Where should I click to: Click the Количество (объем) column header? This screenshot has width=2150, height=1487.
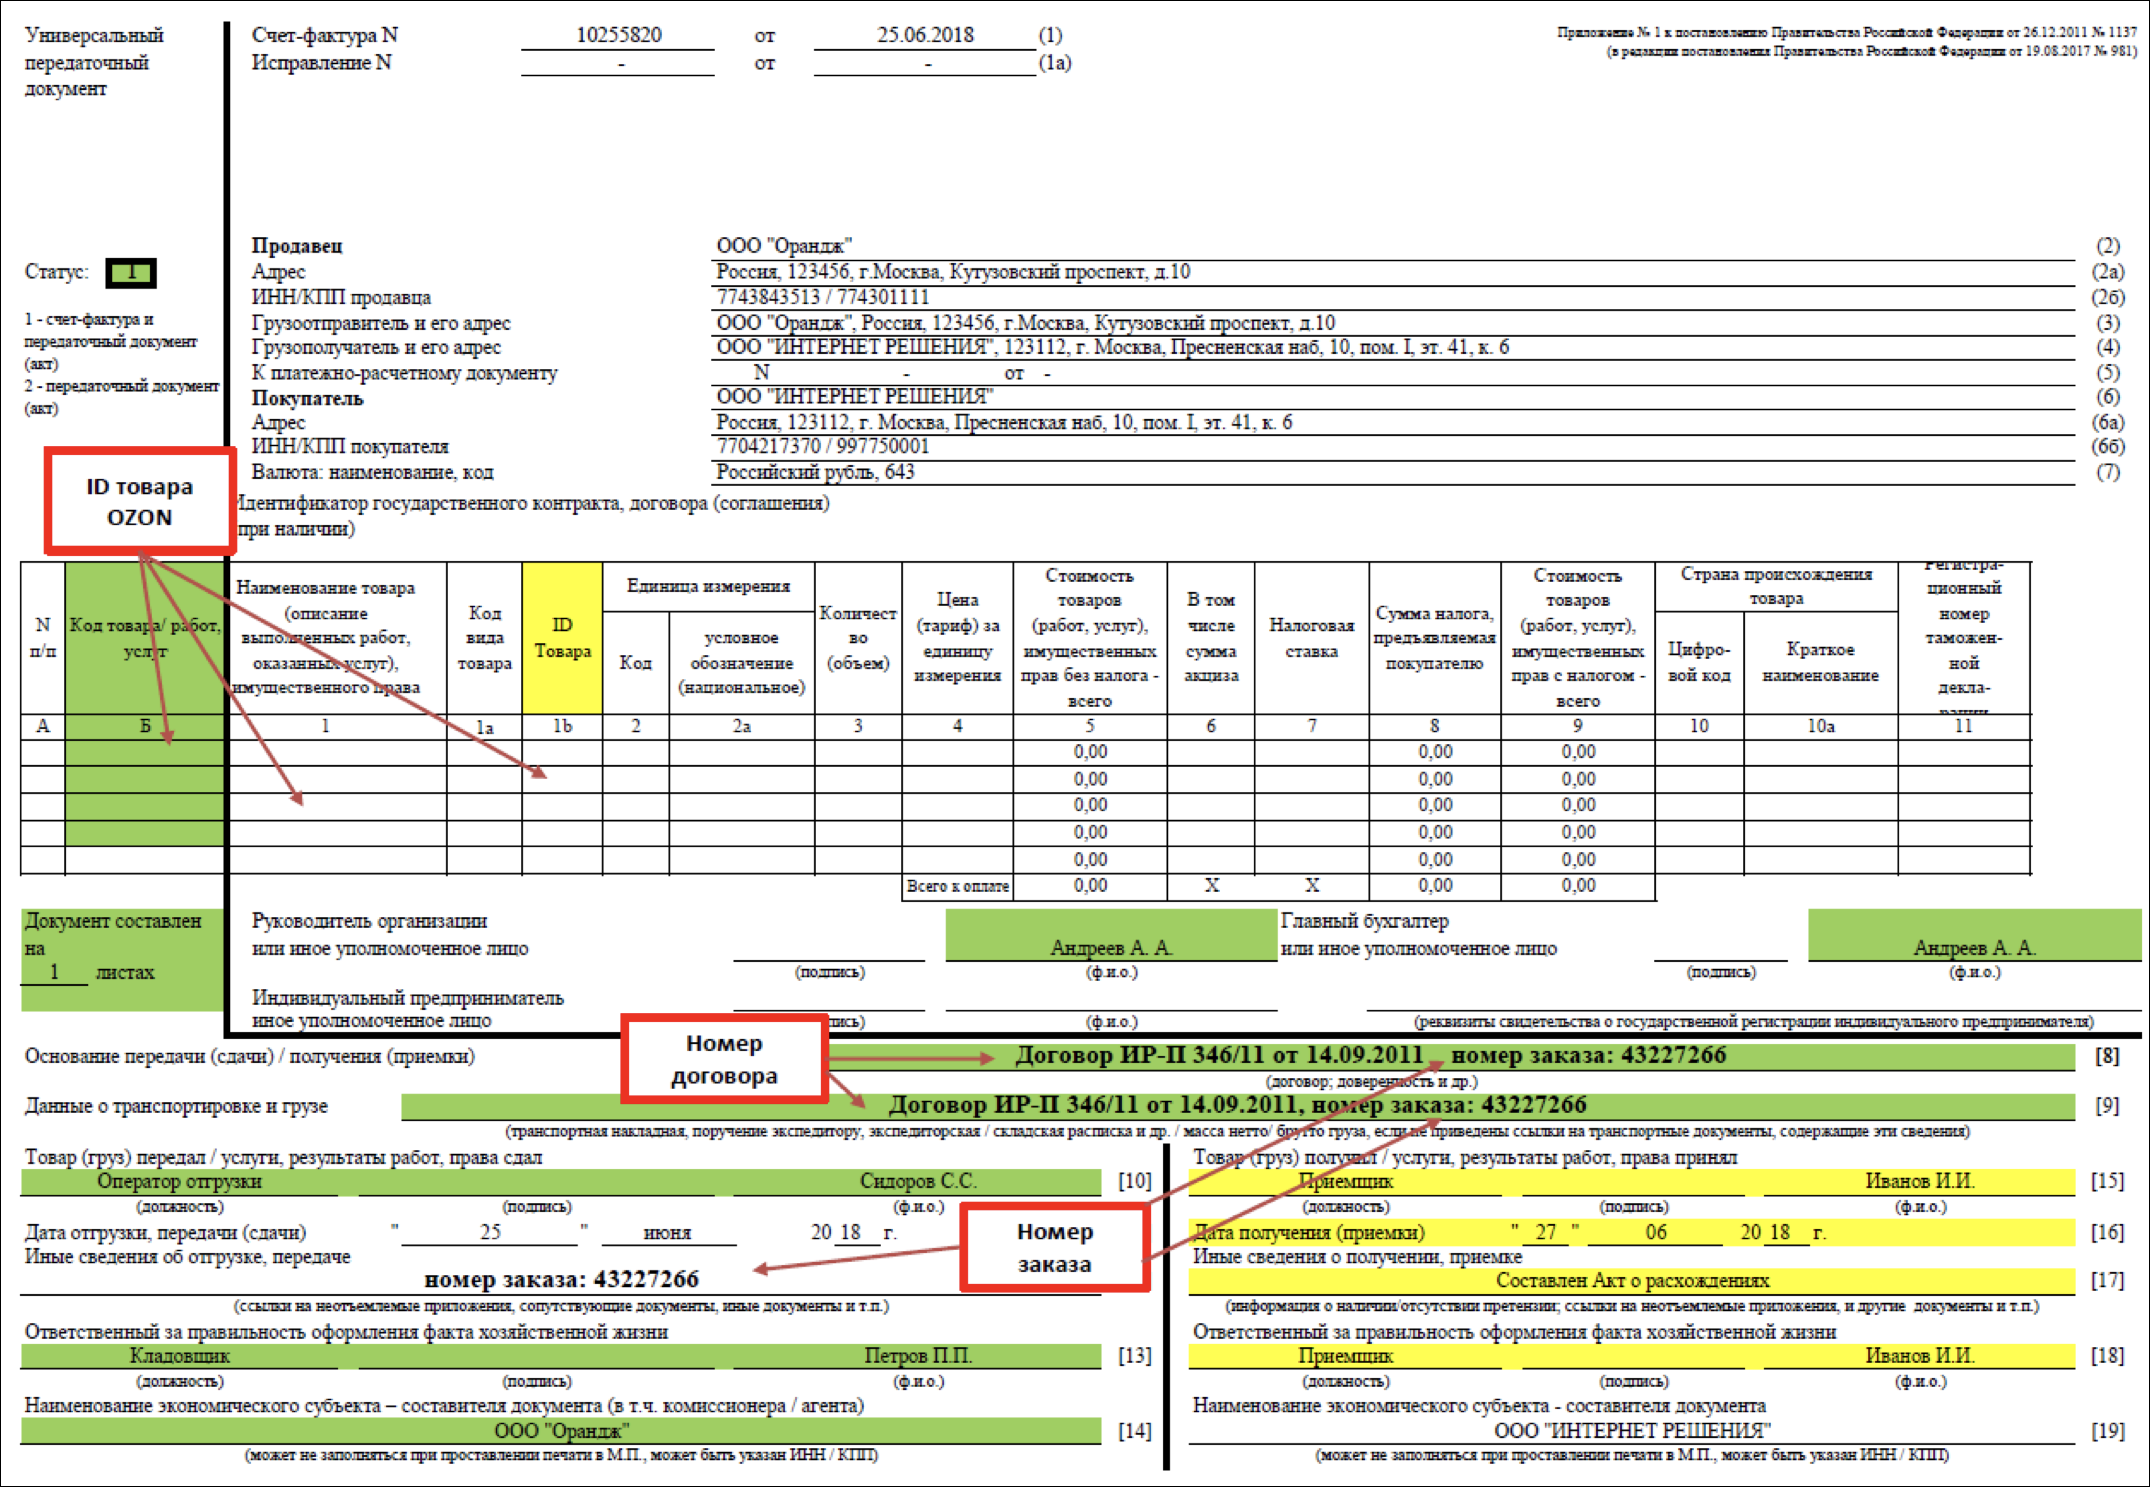pyautogui.click(x=857, y=638)
